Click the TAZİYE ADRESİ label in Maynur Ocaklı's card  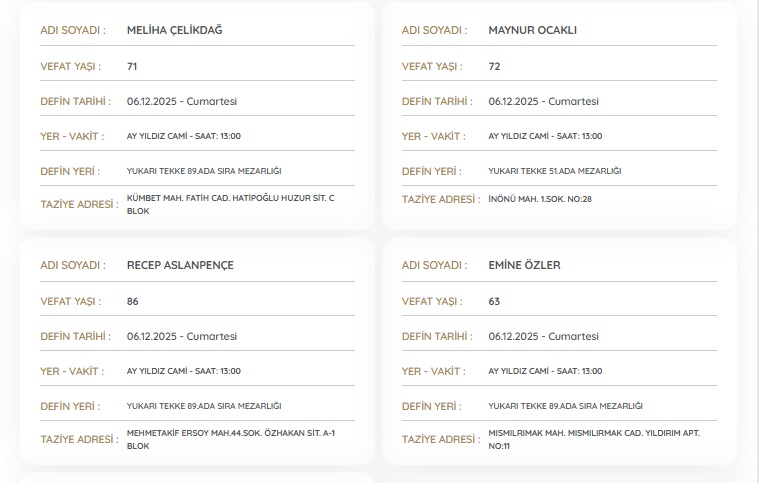(438, 200)
